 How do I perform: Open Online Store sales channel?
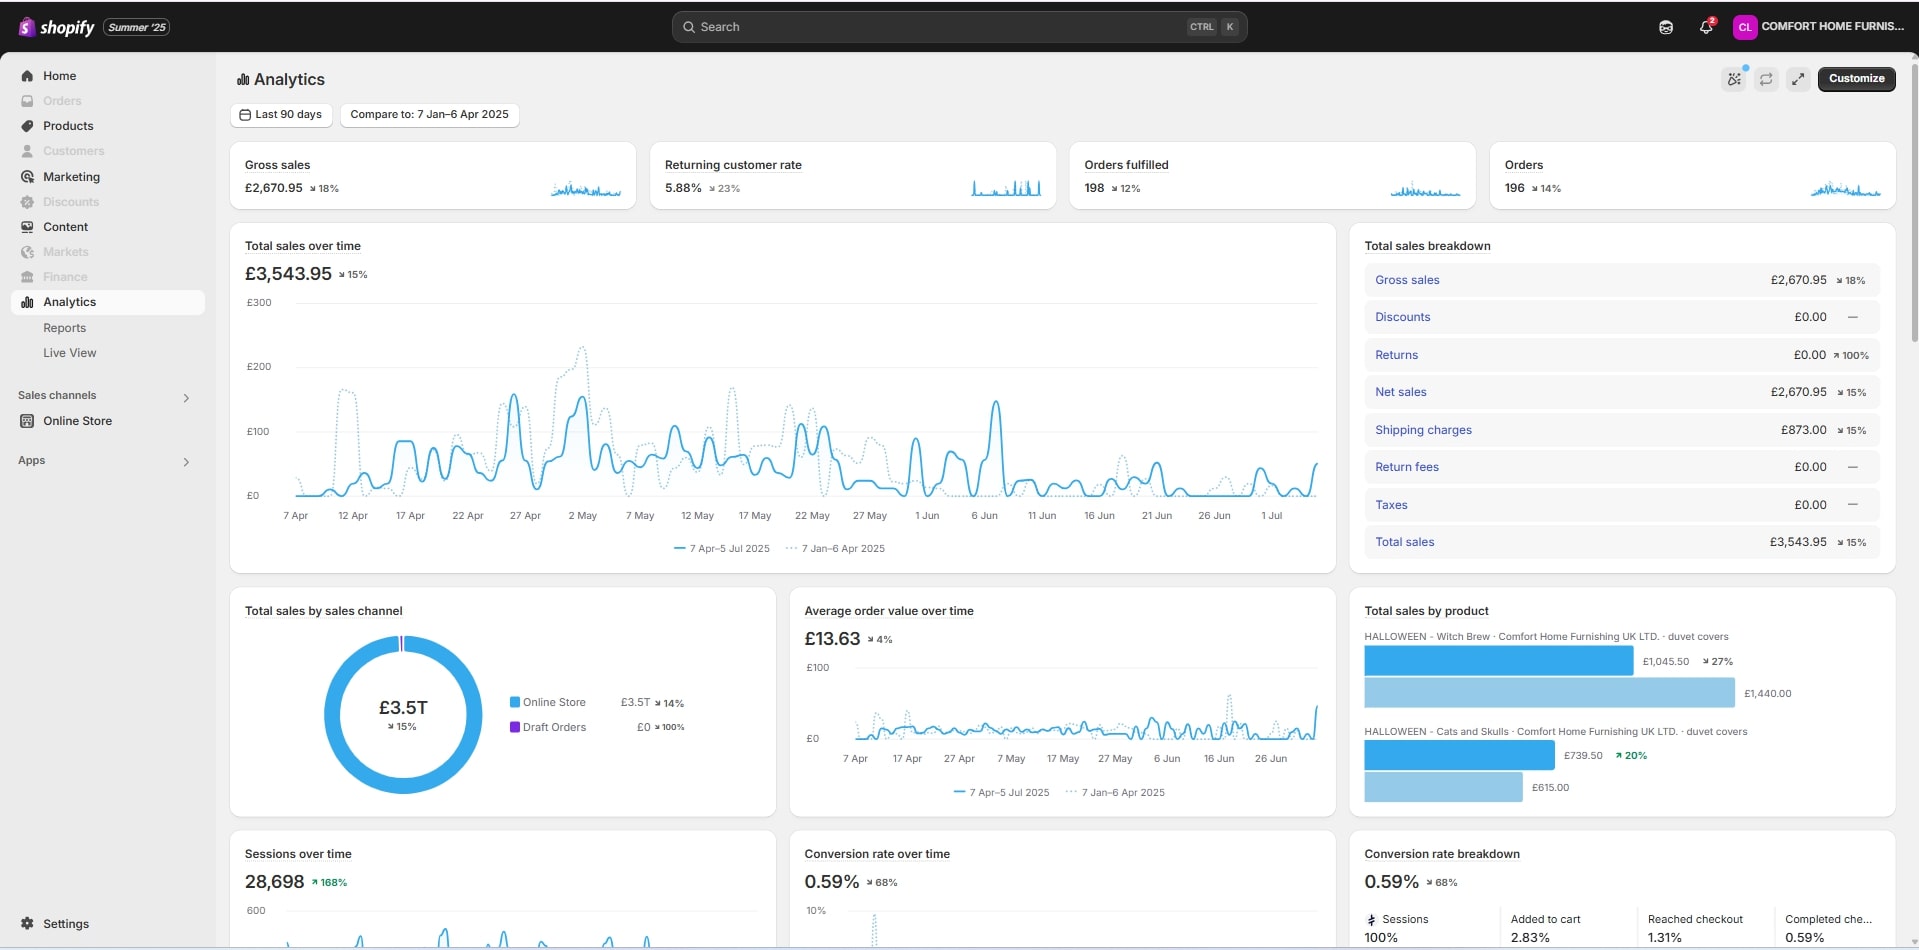pos(77,421)
